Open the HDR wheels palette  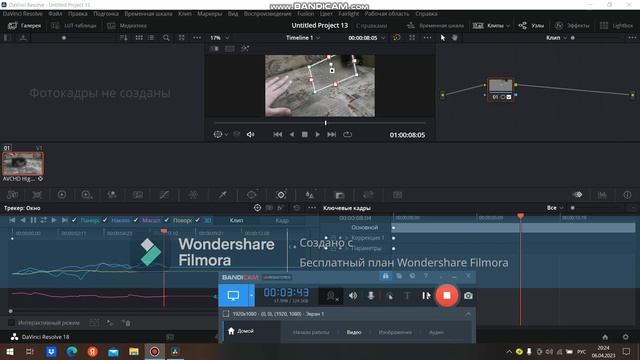click(87, 195)
